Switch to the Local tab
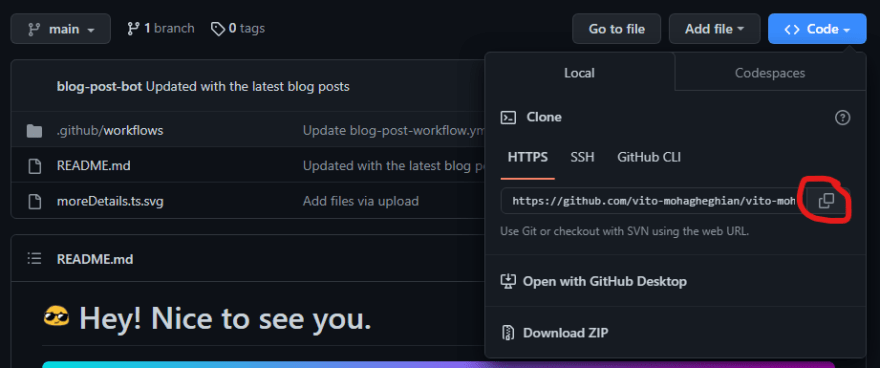This screenshot has width=880, height=368. point(579,73)
